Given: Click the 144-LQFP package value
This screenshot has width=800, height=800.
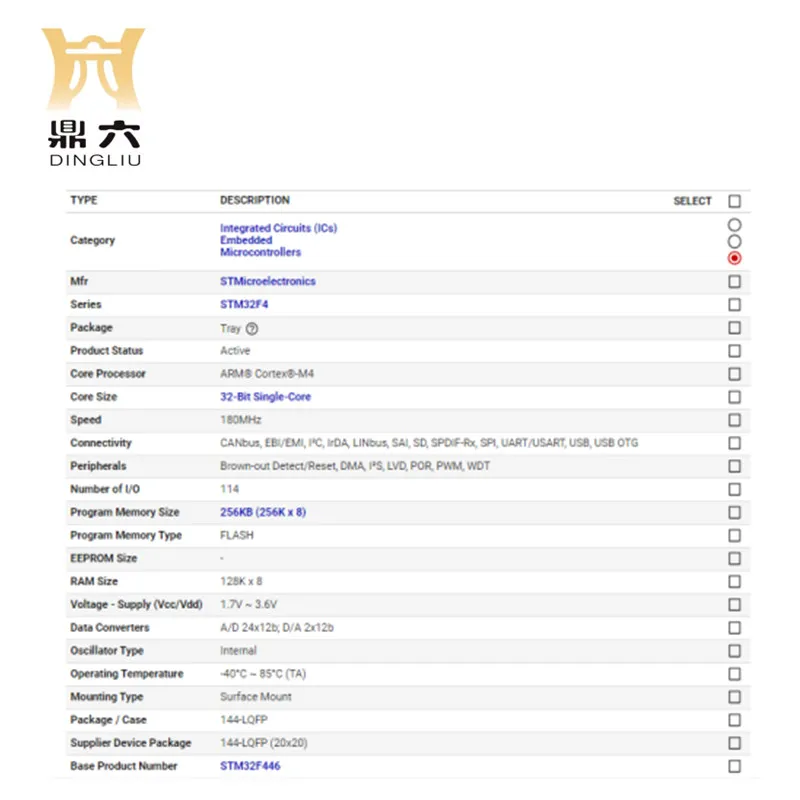Looking at the screenshot, I should pos(244,719).
